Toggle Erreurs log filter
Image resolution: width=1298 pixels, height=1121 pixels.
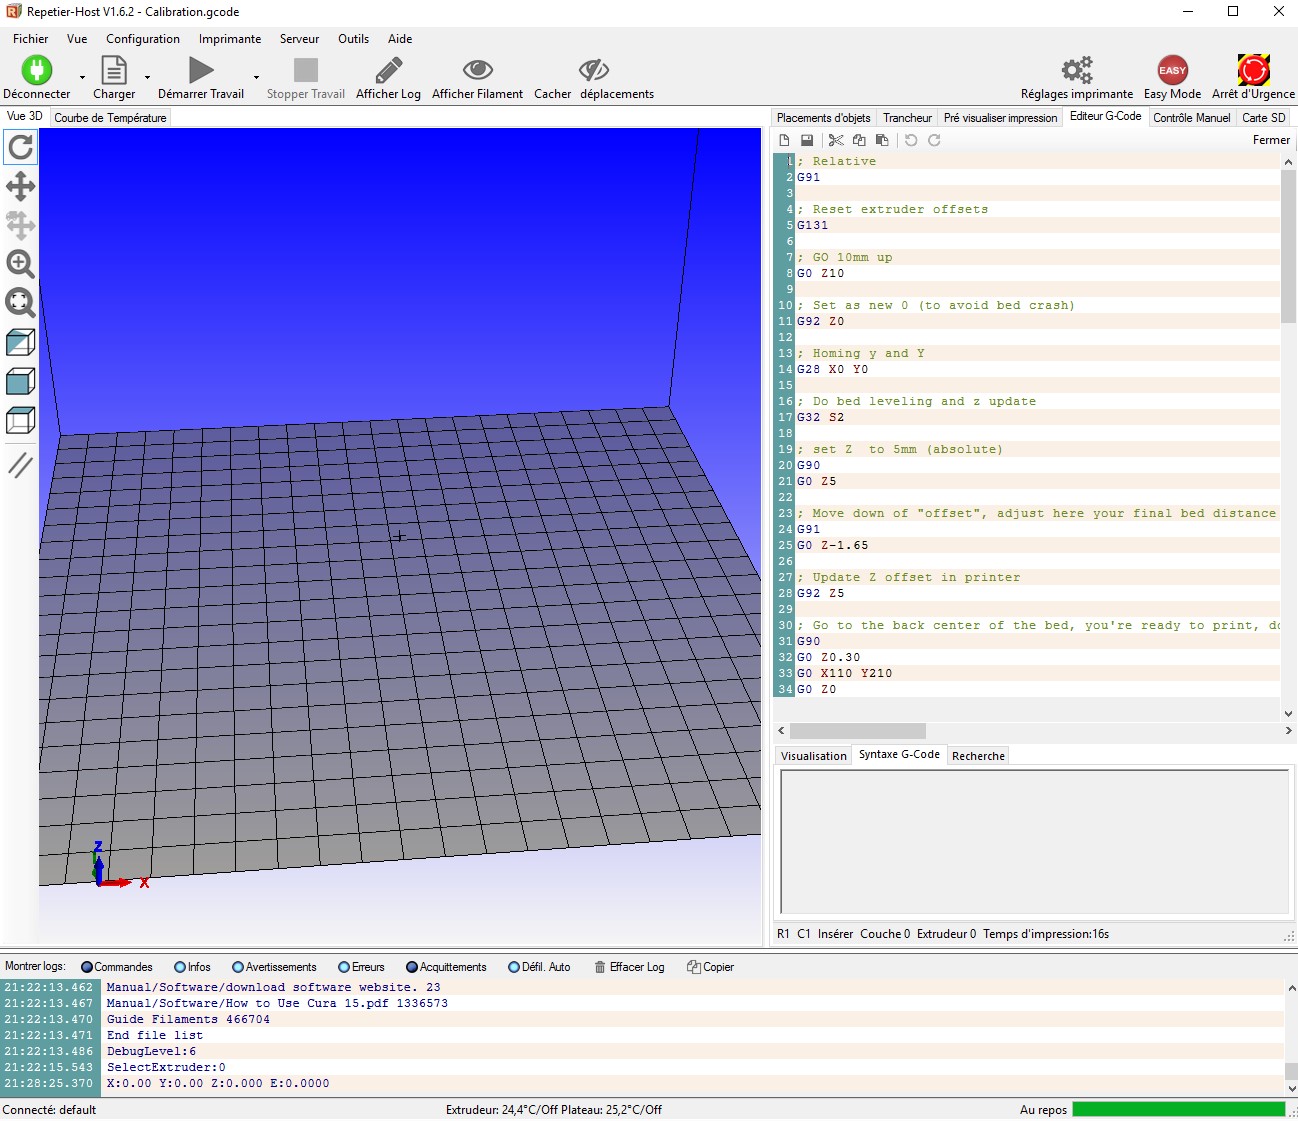tap(361, 967)
